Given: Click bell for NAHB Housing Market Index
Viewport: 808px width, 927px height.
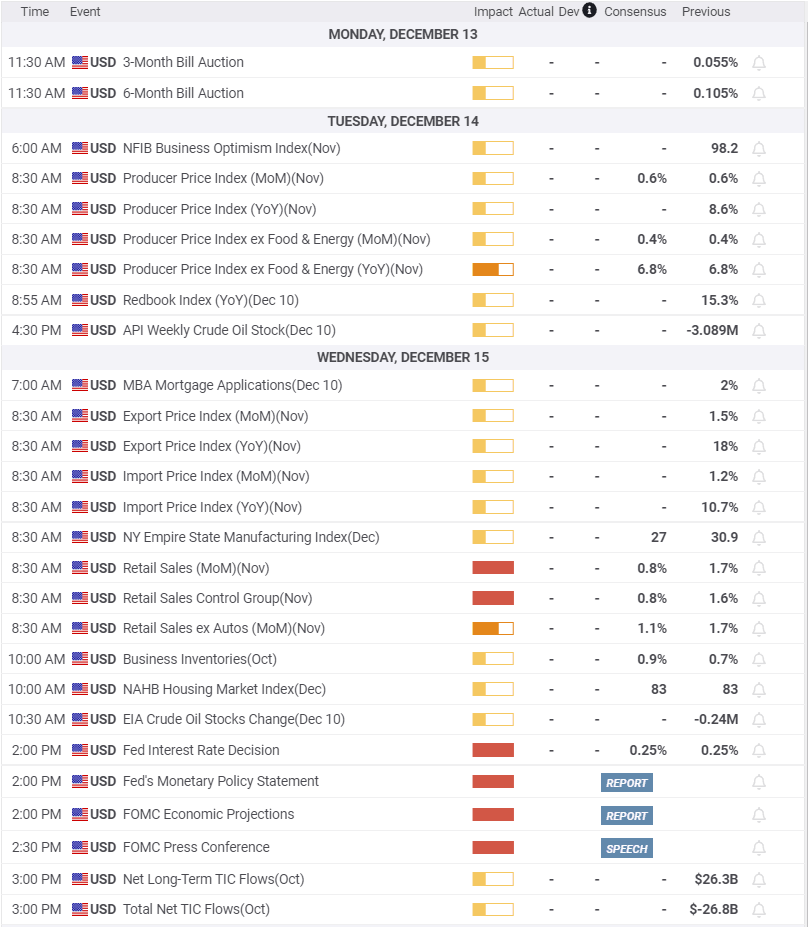Looking at the screenshot, I should point(759,690).
